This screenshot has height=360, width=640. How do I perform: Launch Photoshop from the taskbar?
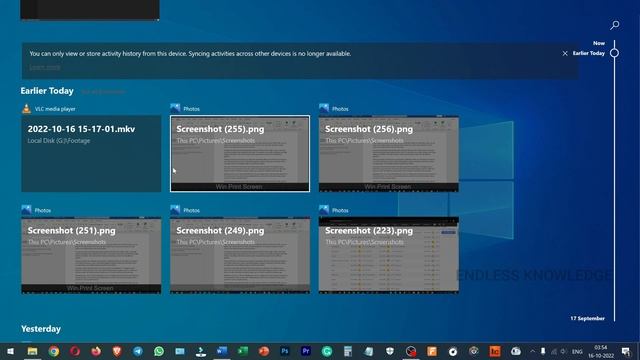(x=285, y=351)
